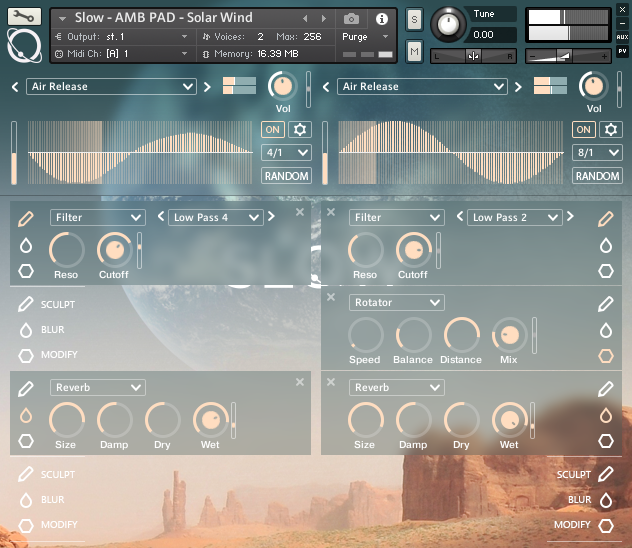Remove left Reverb module with X
This screenshot has width=632, height=548.
click(300, 382)
